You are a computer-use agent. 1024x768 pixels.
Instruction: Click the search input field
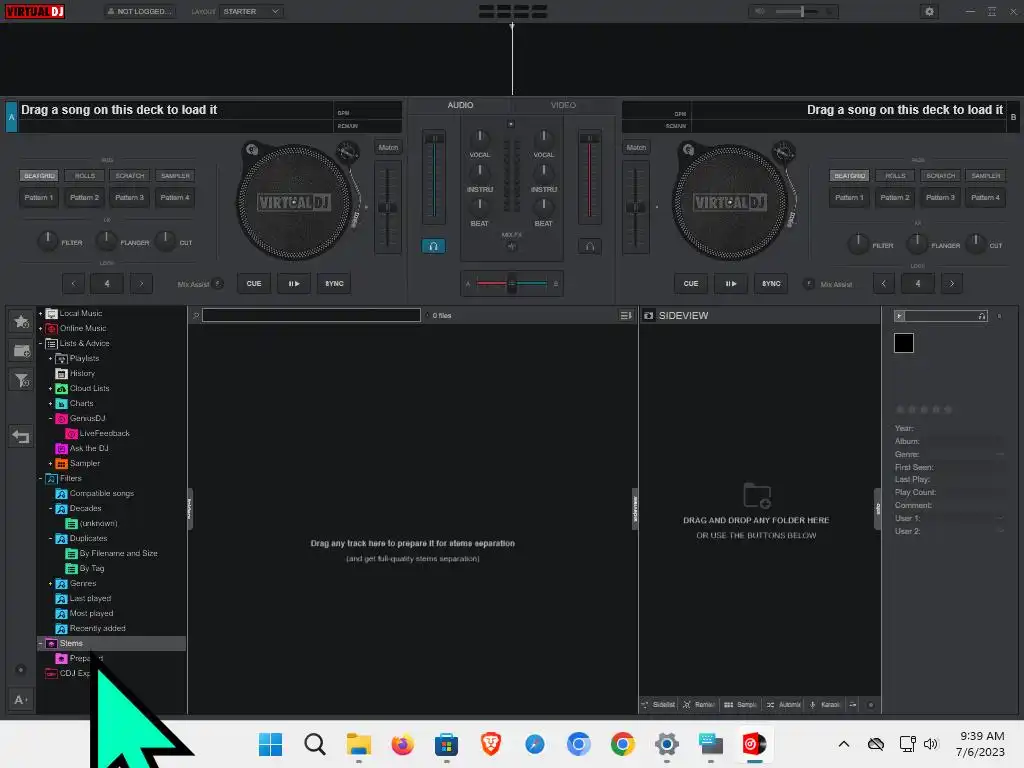click(x=311, y=315)
